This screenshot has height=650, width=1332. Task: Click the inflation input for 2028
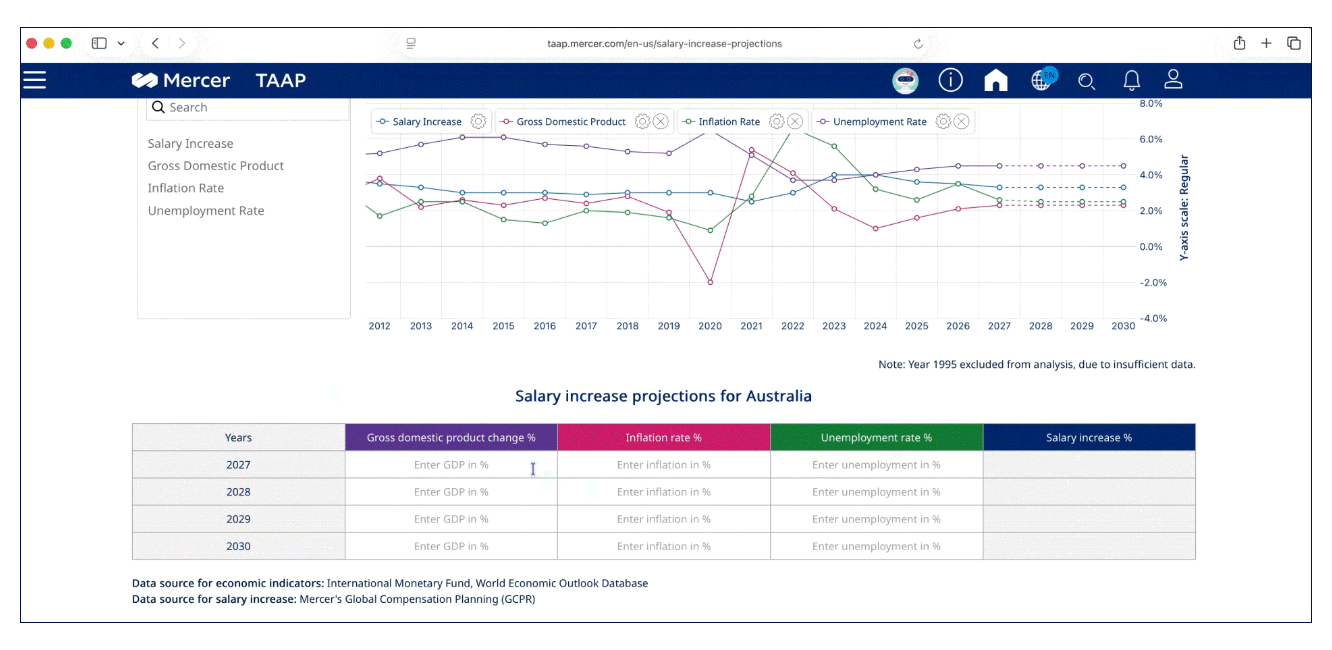click(x=664, y=492)
